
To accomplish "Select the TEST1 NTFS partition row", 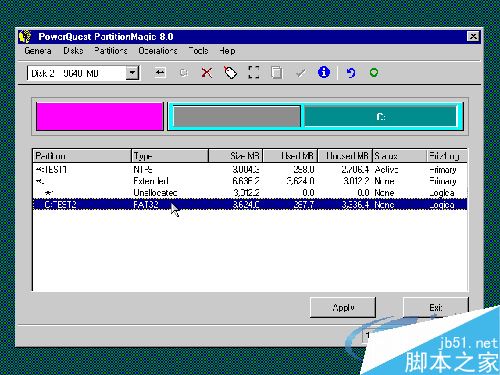I will point(250,169).
